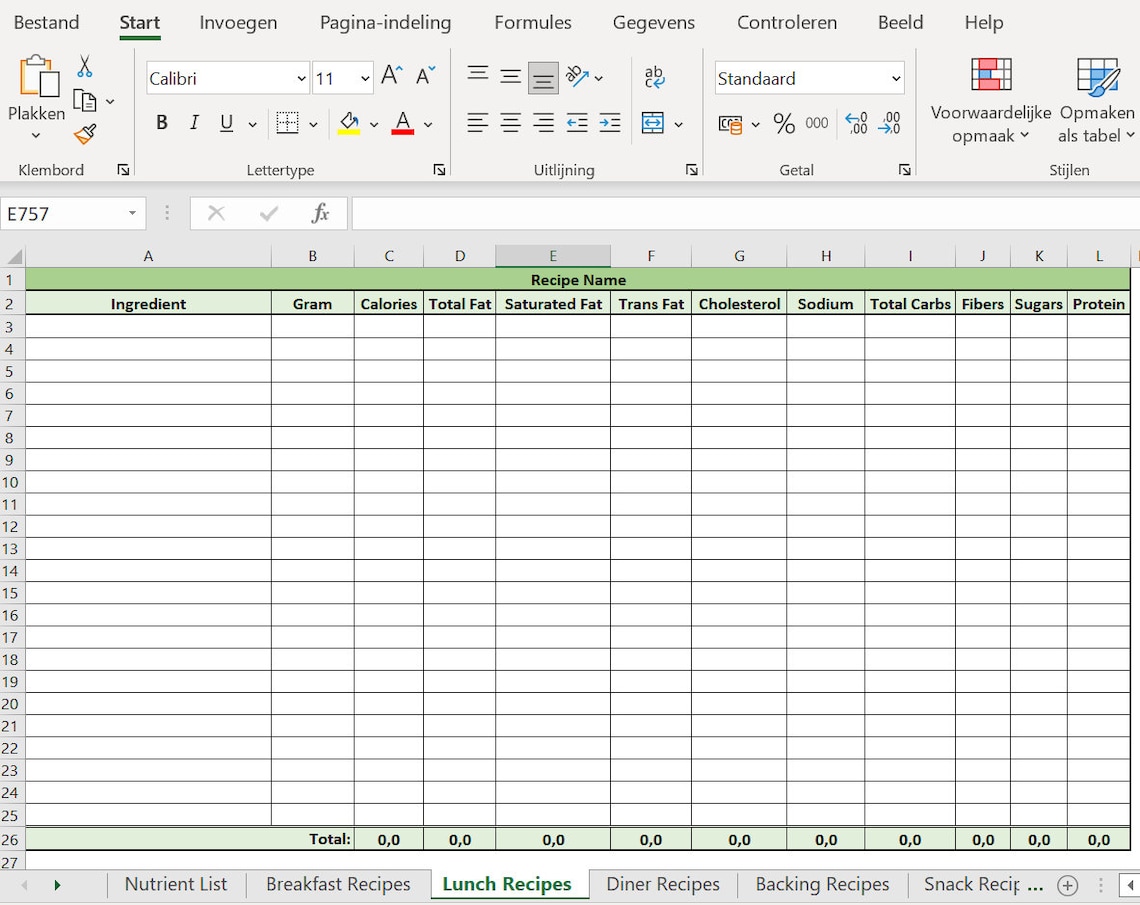Toggle bold formatting
Screen dimensions: 1140x905
click(x=161, y=122)
